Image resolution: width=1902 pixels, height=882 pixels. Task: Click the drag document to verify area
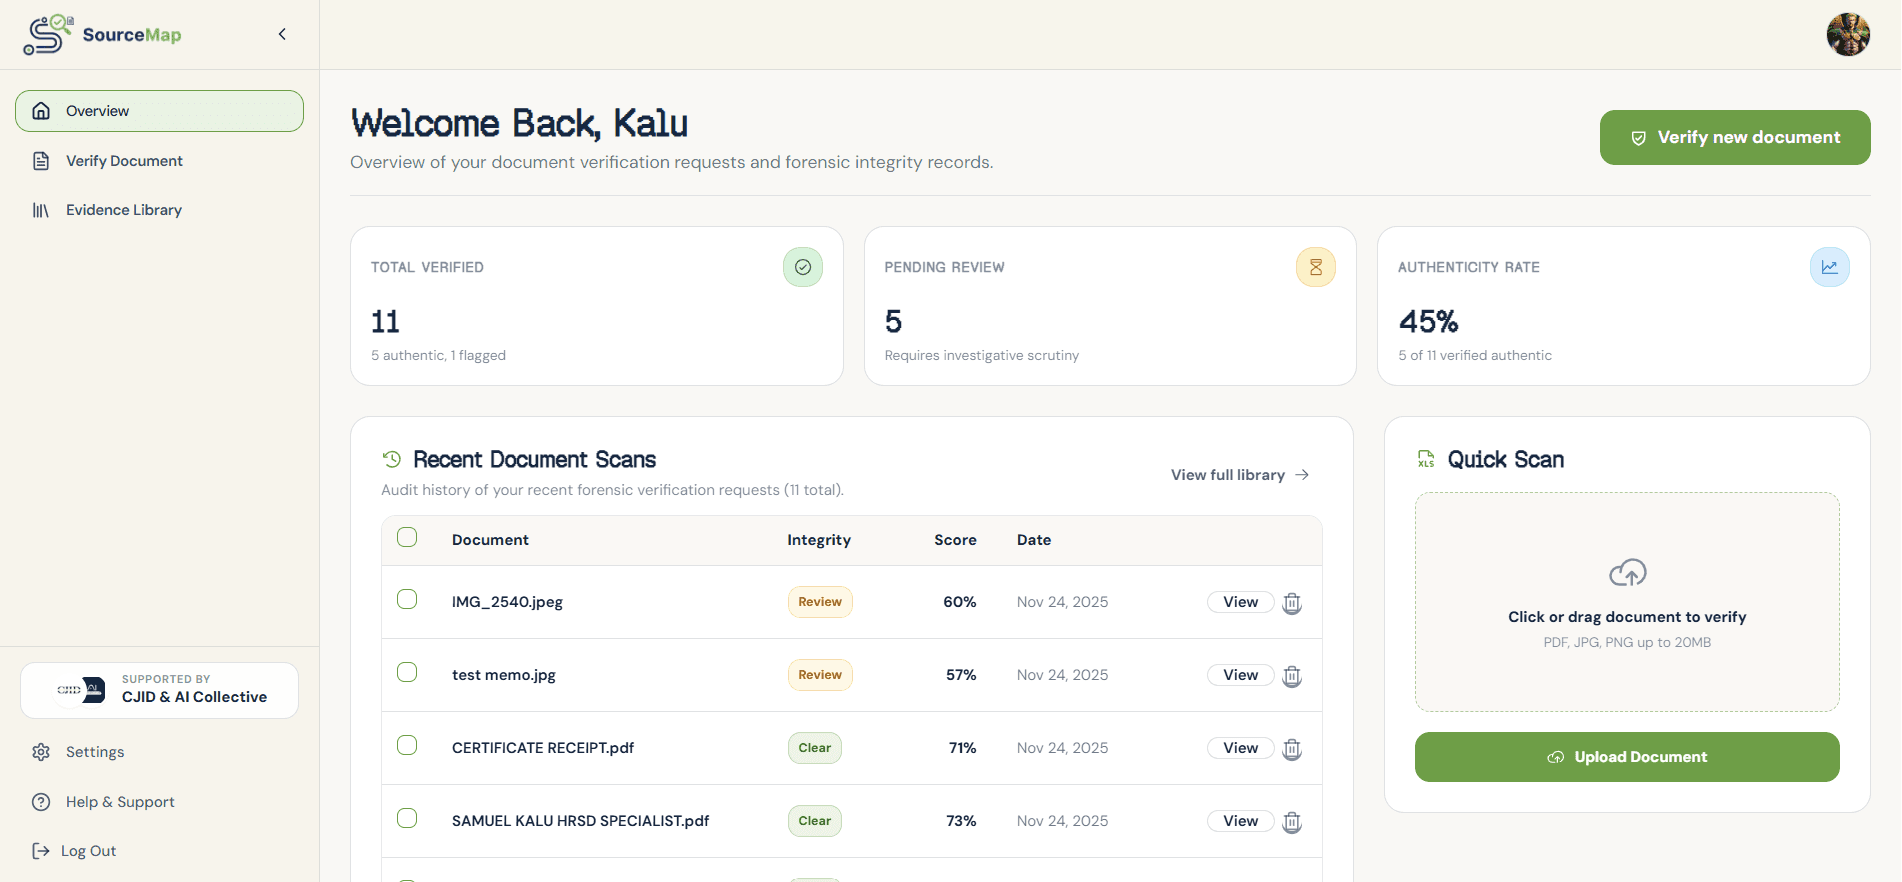1627,602
